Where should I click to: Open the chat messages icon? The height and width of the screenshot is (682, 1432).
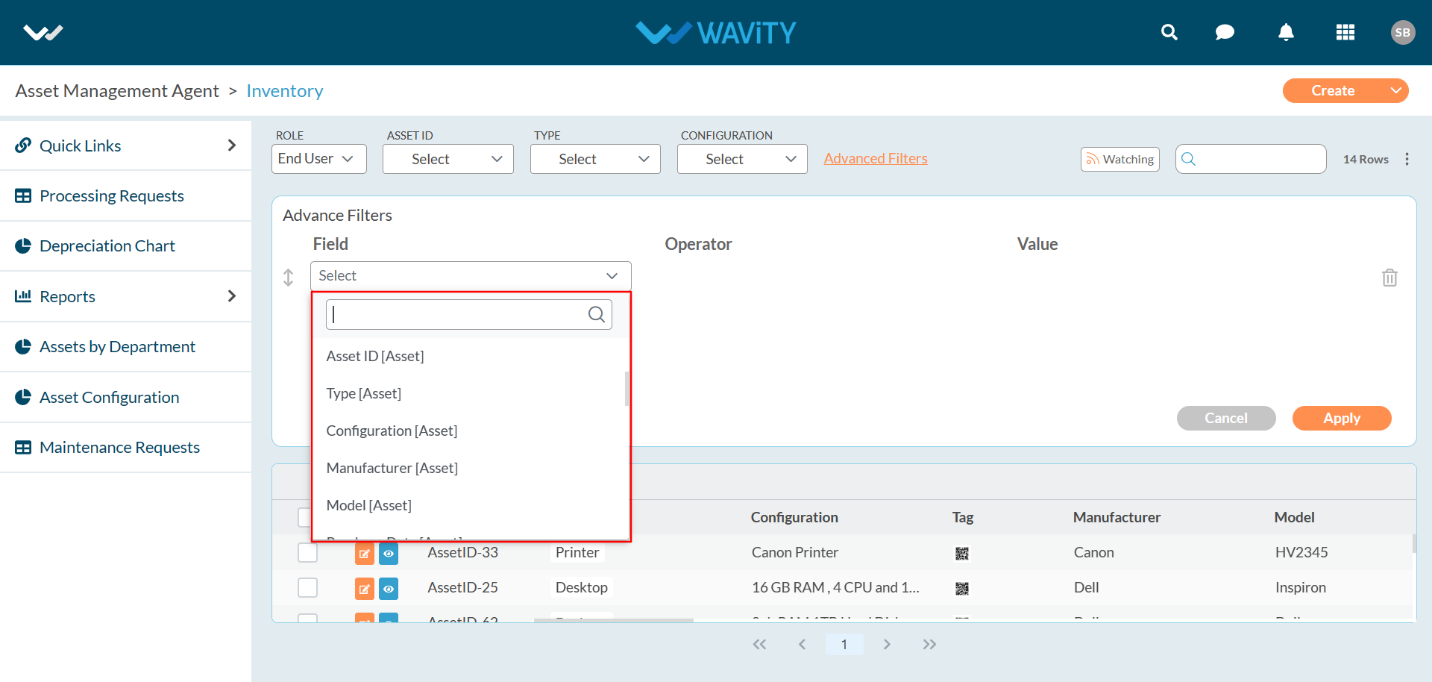coord(1225,32)
